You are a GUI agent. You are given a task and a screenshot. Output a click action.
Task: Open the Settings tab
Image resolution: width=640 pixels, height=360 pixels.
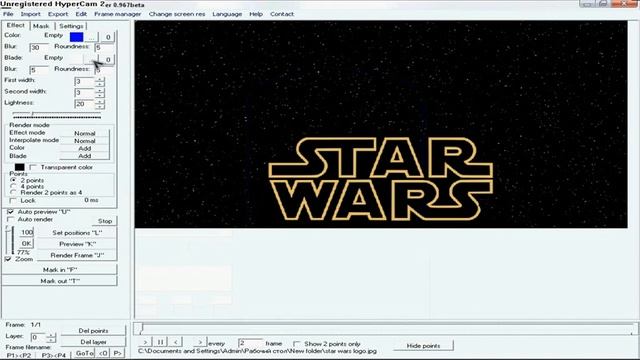(x=71, y=26)
